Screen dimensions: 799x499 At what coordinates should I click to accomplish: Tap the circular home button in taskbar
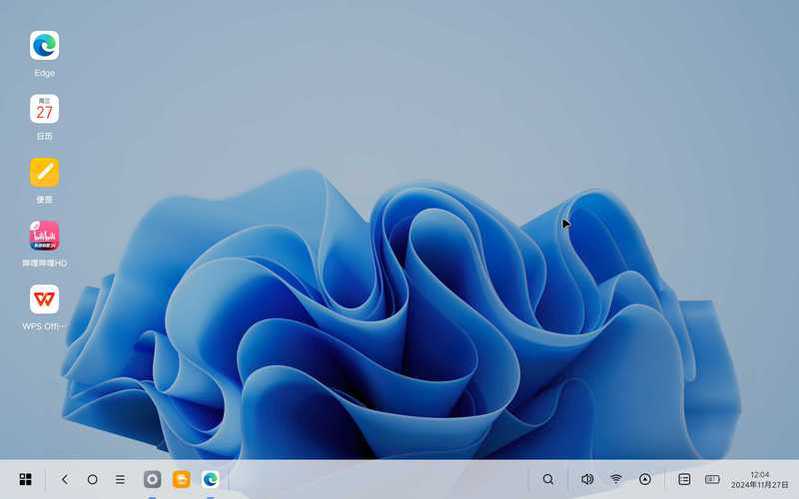[x=92, y=479]
